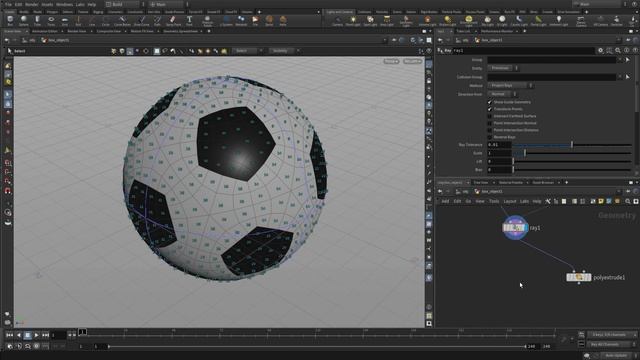Switch to the Lights and Cameras shelf tab
Screen dimensions: 640x360
pyautogui.click(x=339, y=12)
